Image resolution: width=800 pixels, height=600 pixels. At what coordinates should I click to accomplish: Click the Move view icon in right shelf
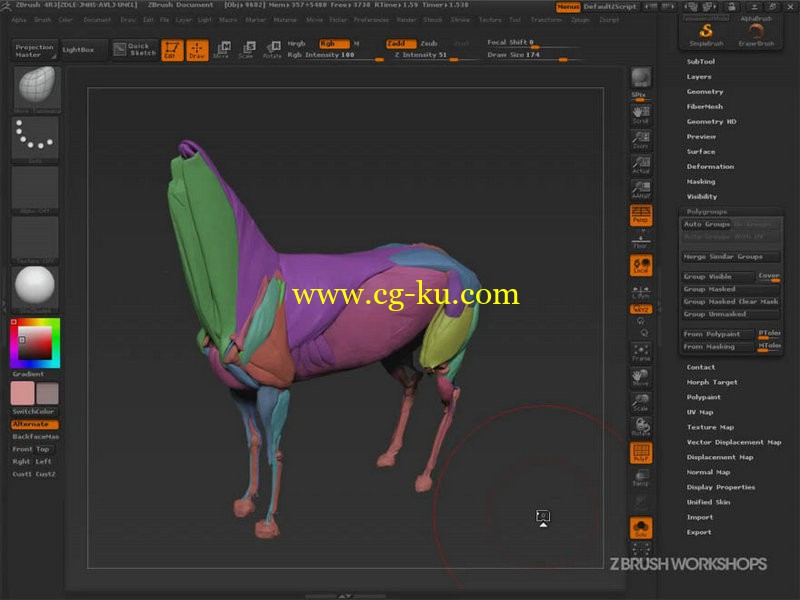click(641, 378)
